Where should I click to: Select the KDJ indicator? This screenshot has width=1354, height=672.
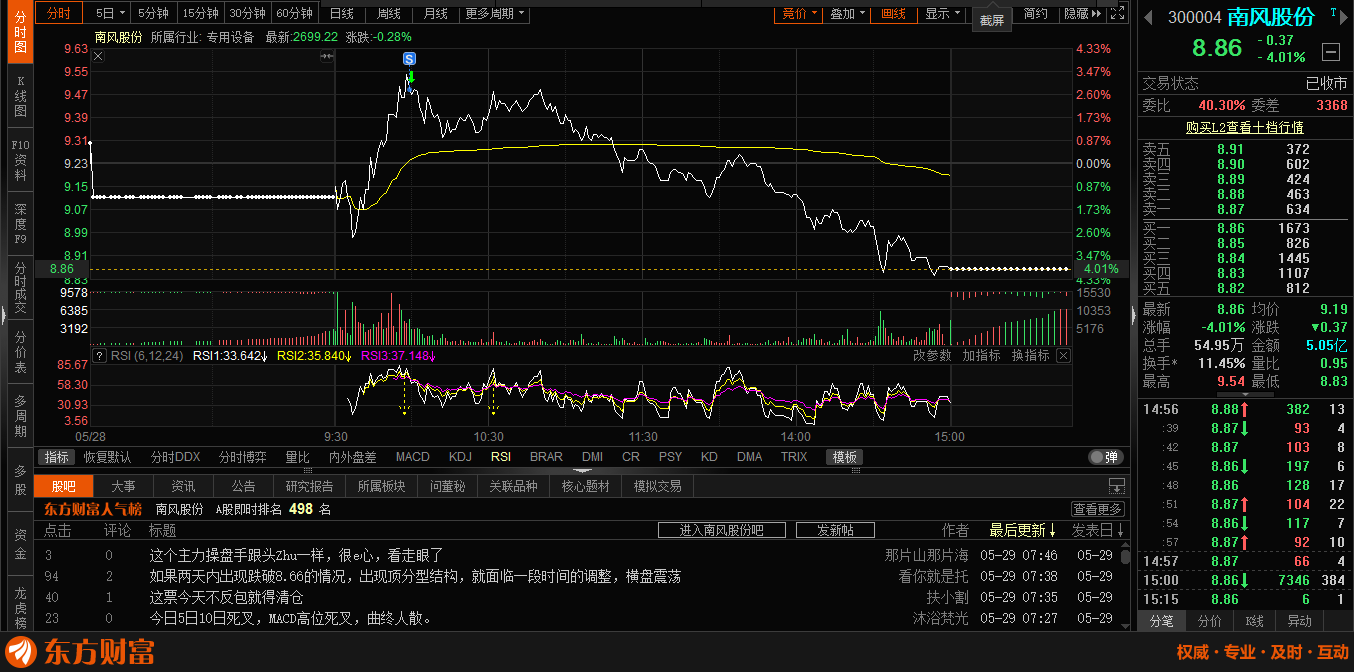(x=460, y=457)
